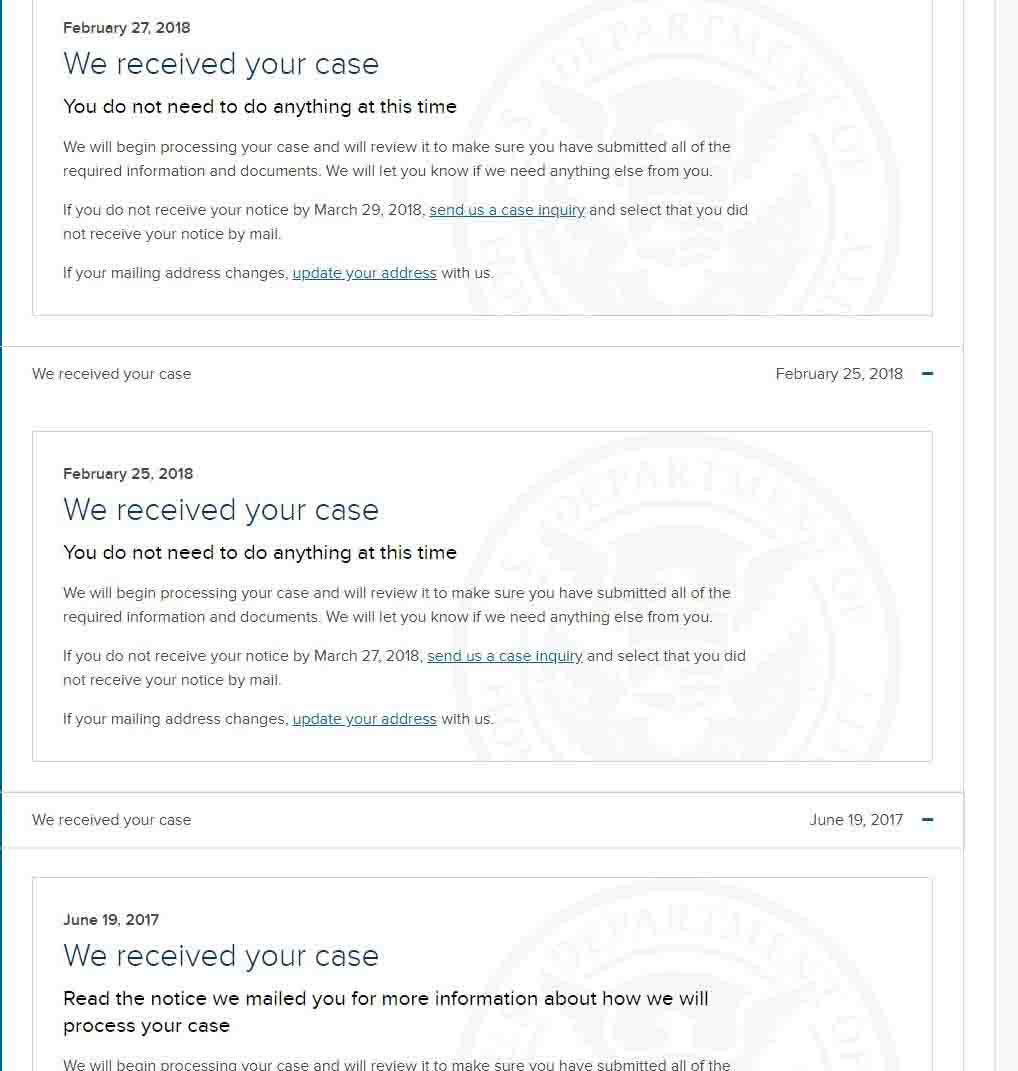
Task: Open case inquiry link in February 27 notice
Action: [x=507, y=210]
